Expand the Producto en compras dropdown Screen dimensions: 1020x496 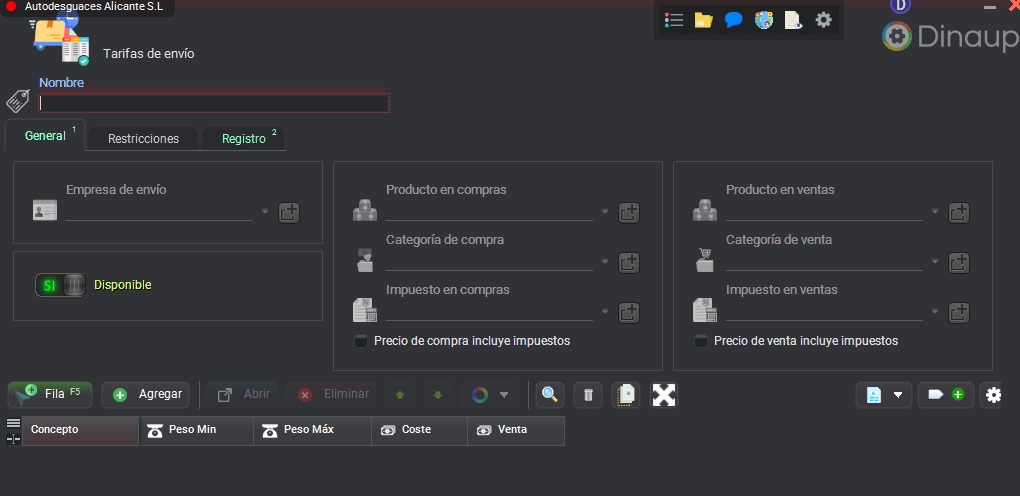605,212
